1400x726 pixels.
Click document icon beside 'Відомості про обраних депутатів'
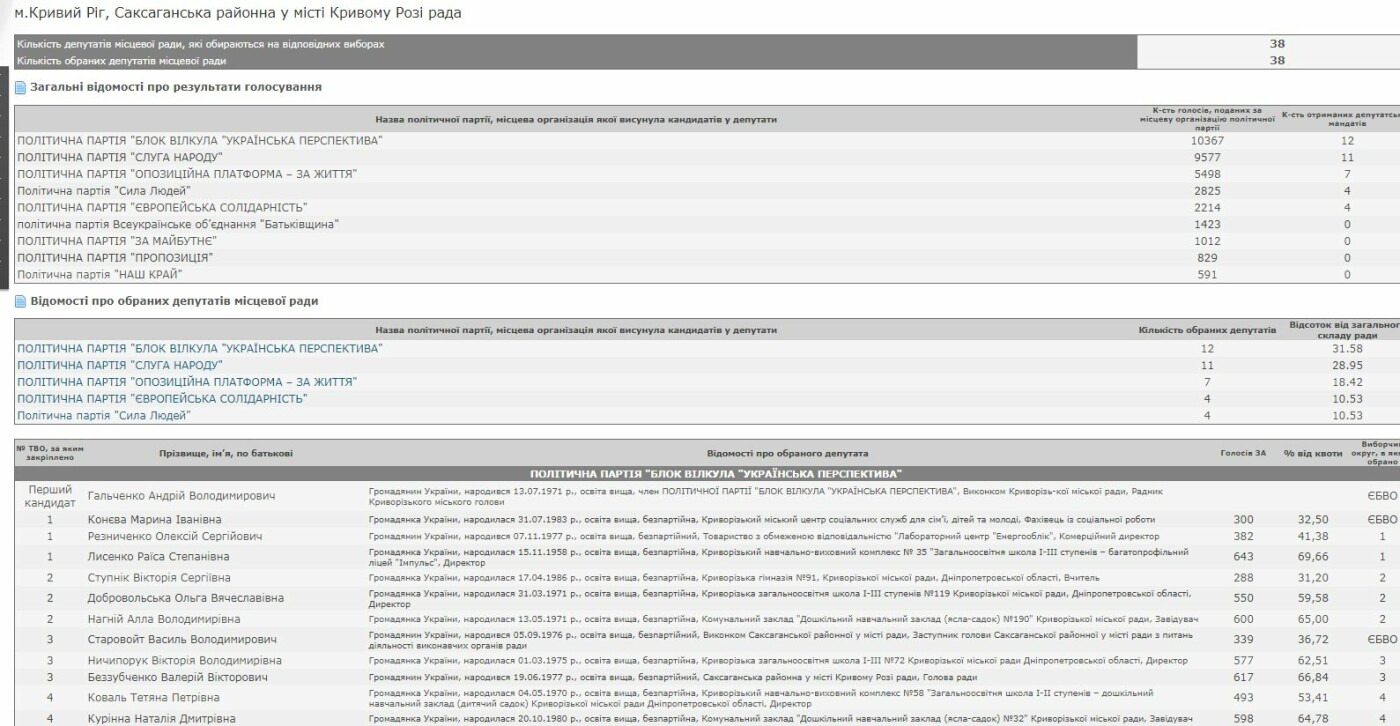pyautogui.click(x=21, y=301)
